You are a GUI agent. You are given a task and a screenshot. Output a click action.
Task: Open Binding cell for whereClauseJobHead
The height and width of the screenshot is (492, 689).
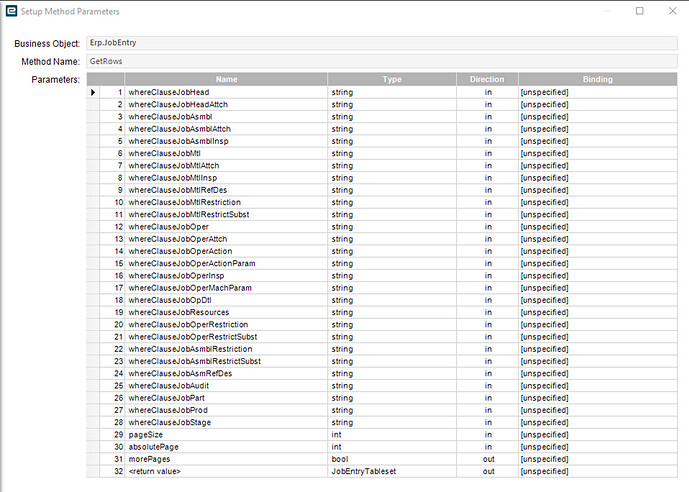[x=598, y=92]
